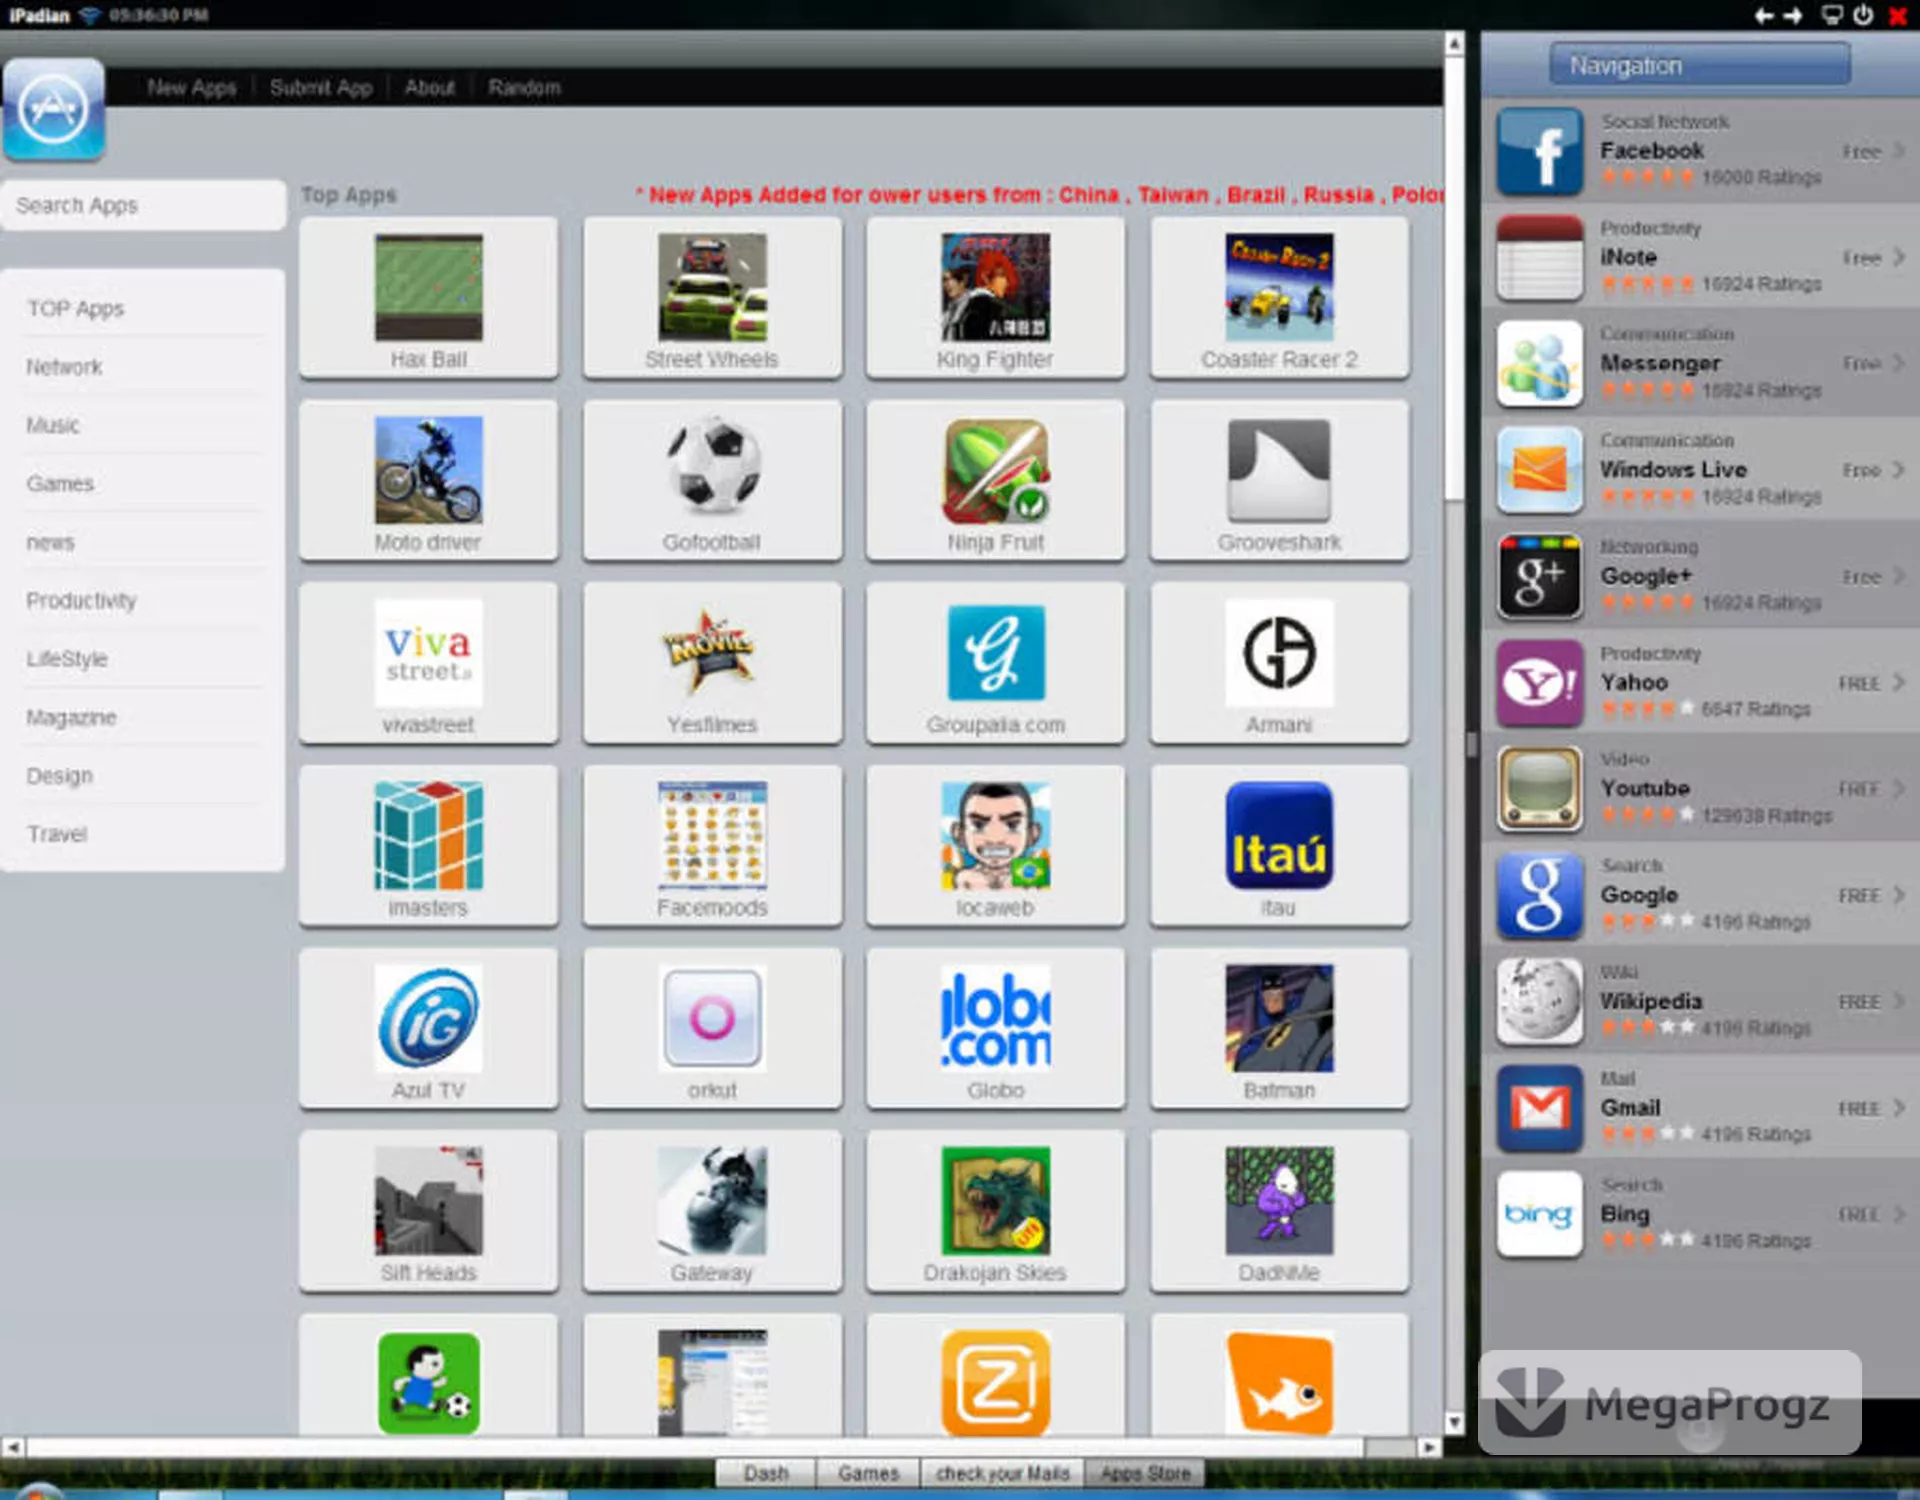Image resolution: width=1920 pixels, height=1500 pixels.
Task: Expand Yahoo entry chevron in Navigation
Action: (x=1898, y=682)
